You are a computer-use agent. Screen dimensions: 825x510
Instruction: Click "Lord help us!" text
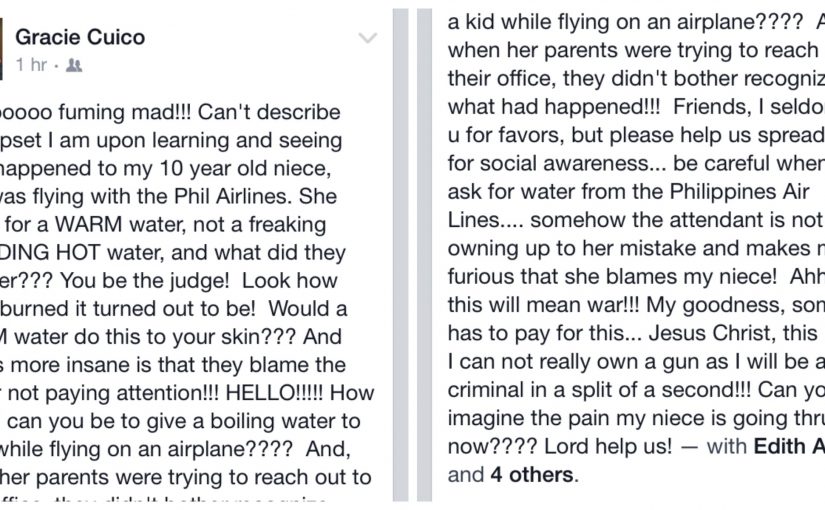(608, 446)
